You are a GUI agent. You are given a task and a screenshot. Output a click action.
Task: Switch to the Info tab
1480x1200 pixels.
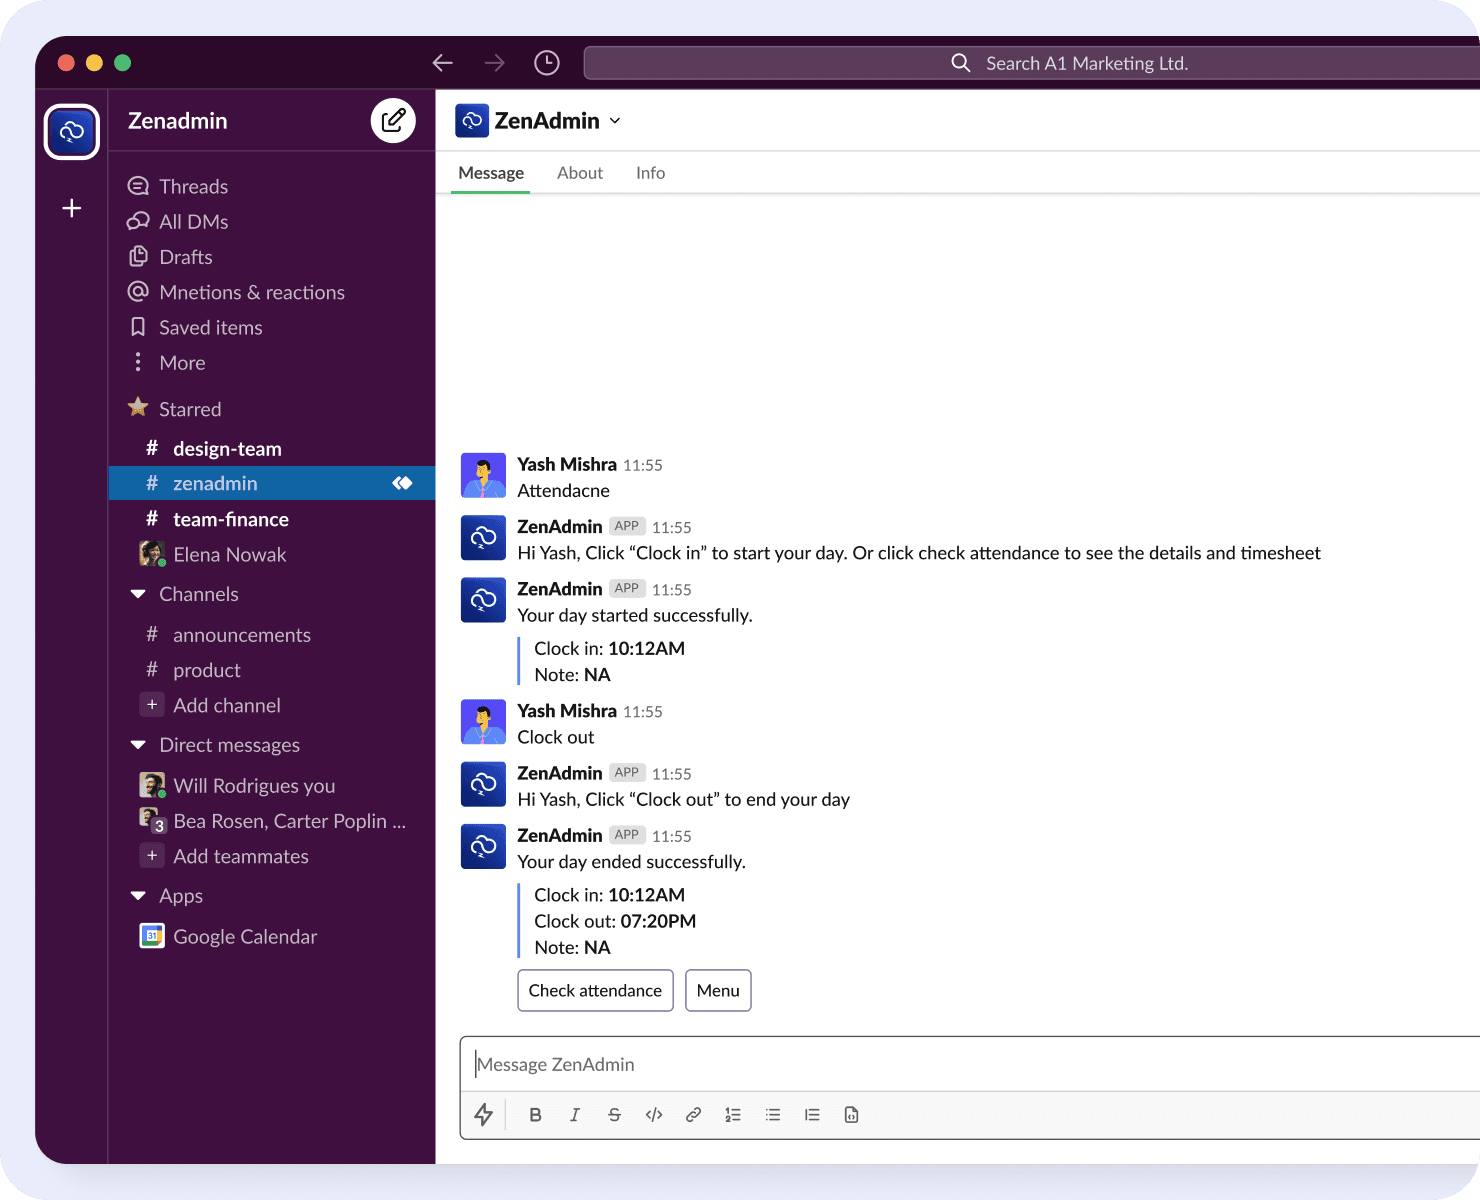click(x=650, y=173)
